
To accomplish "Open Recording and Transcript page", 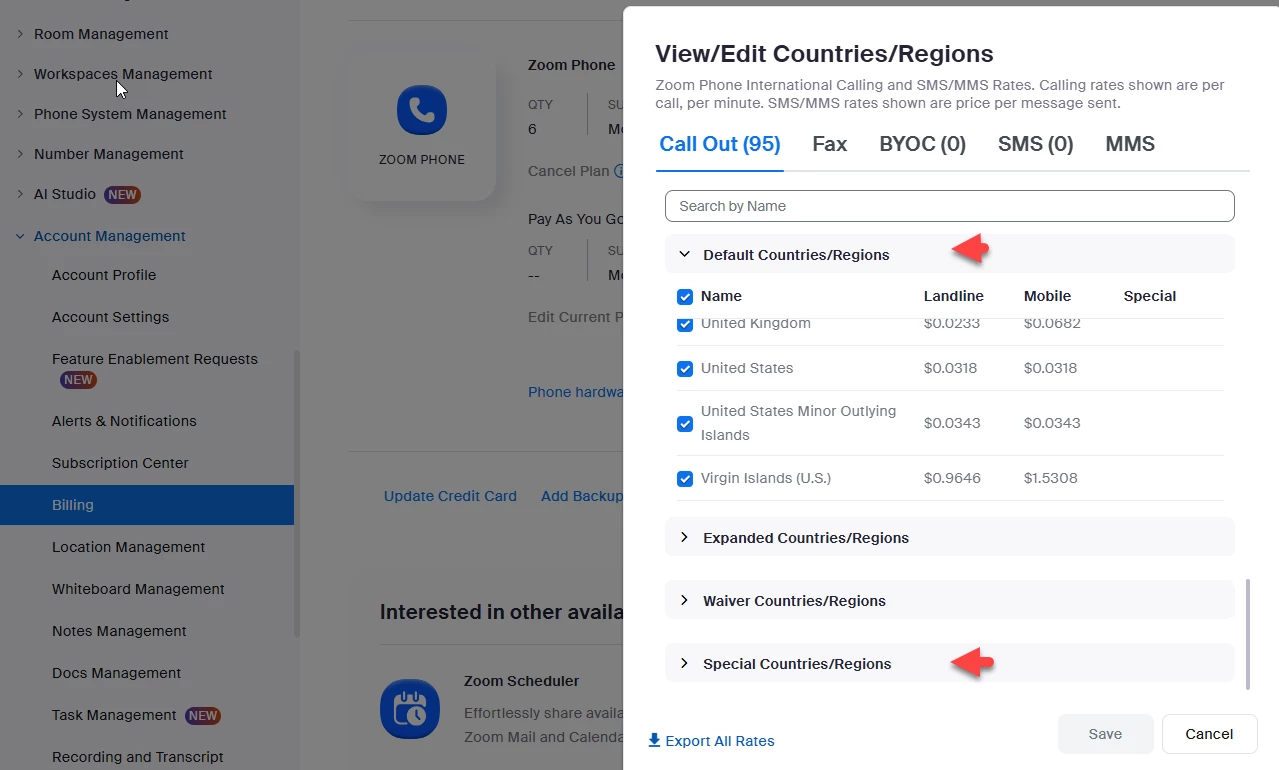I will pyautogui.click(x=138, y=757).
